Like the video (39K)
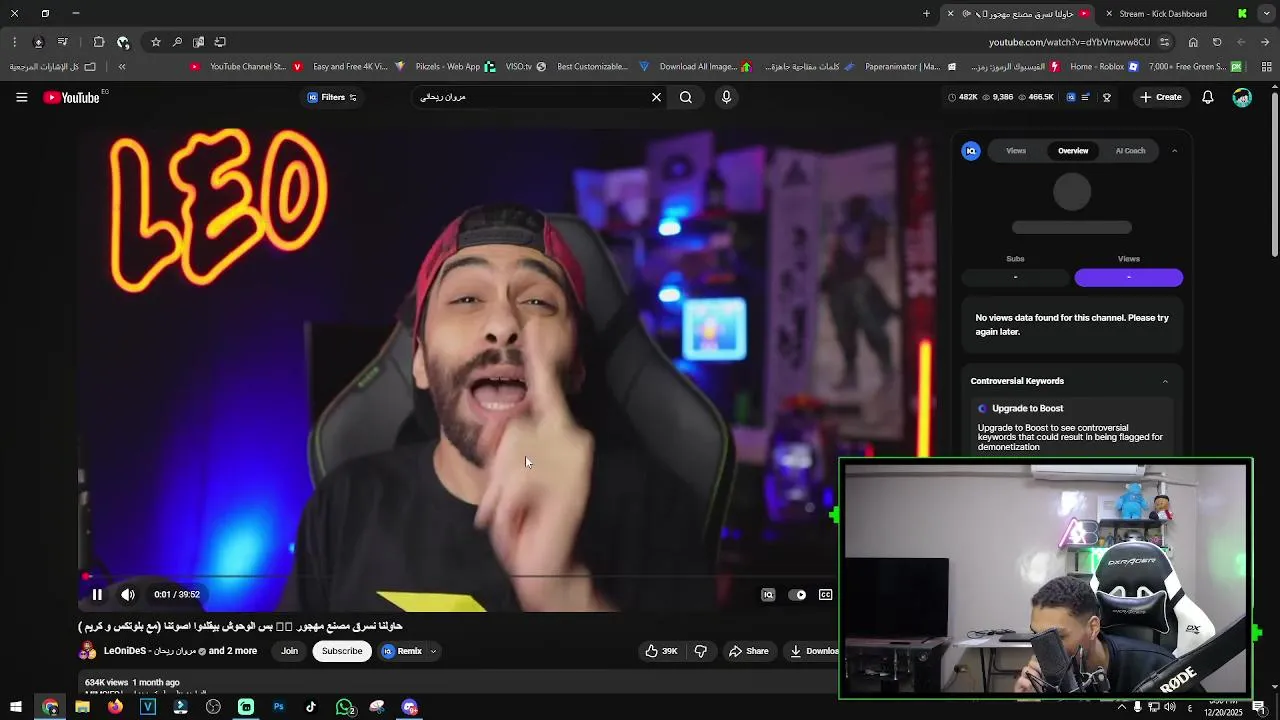This screenshot has width=1280, height=720. click(x=661, y=651)
